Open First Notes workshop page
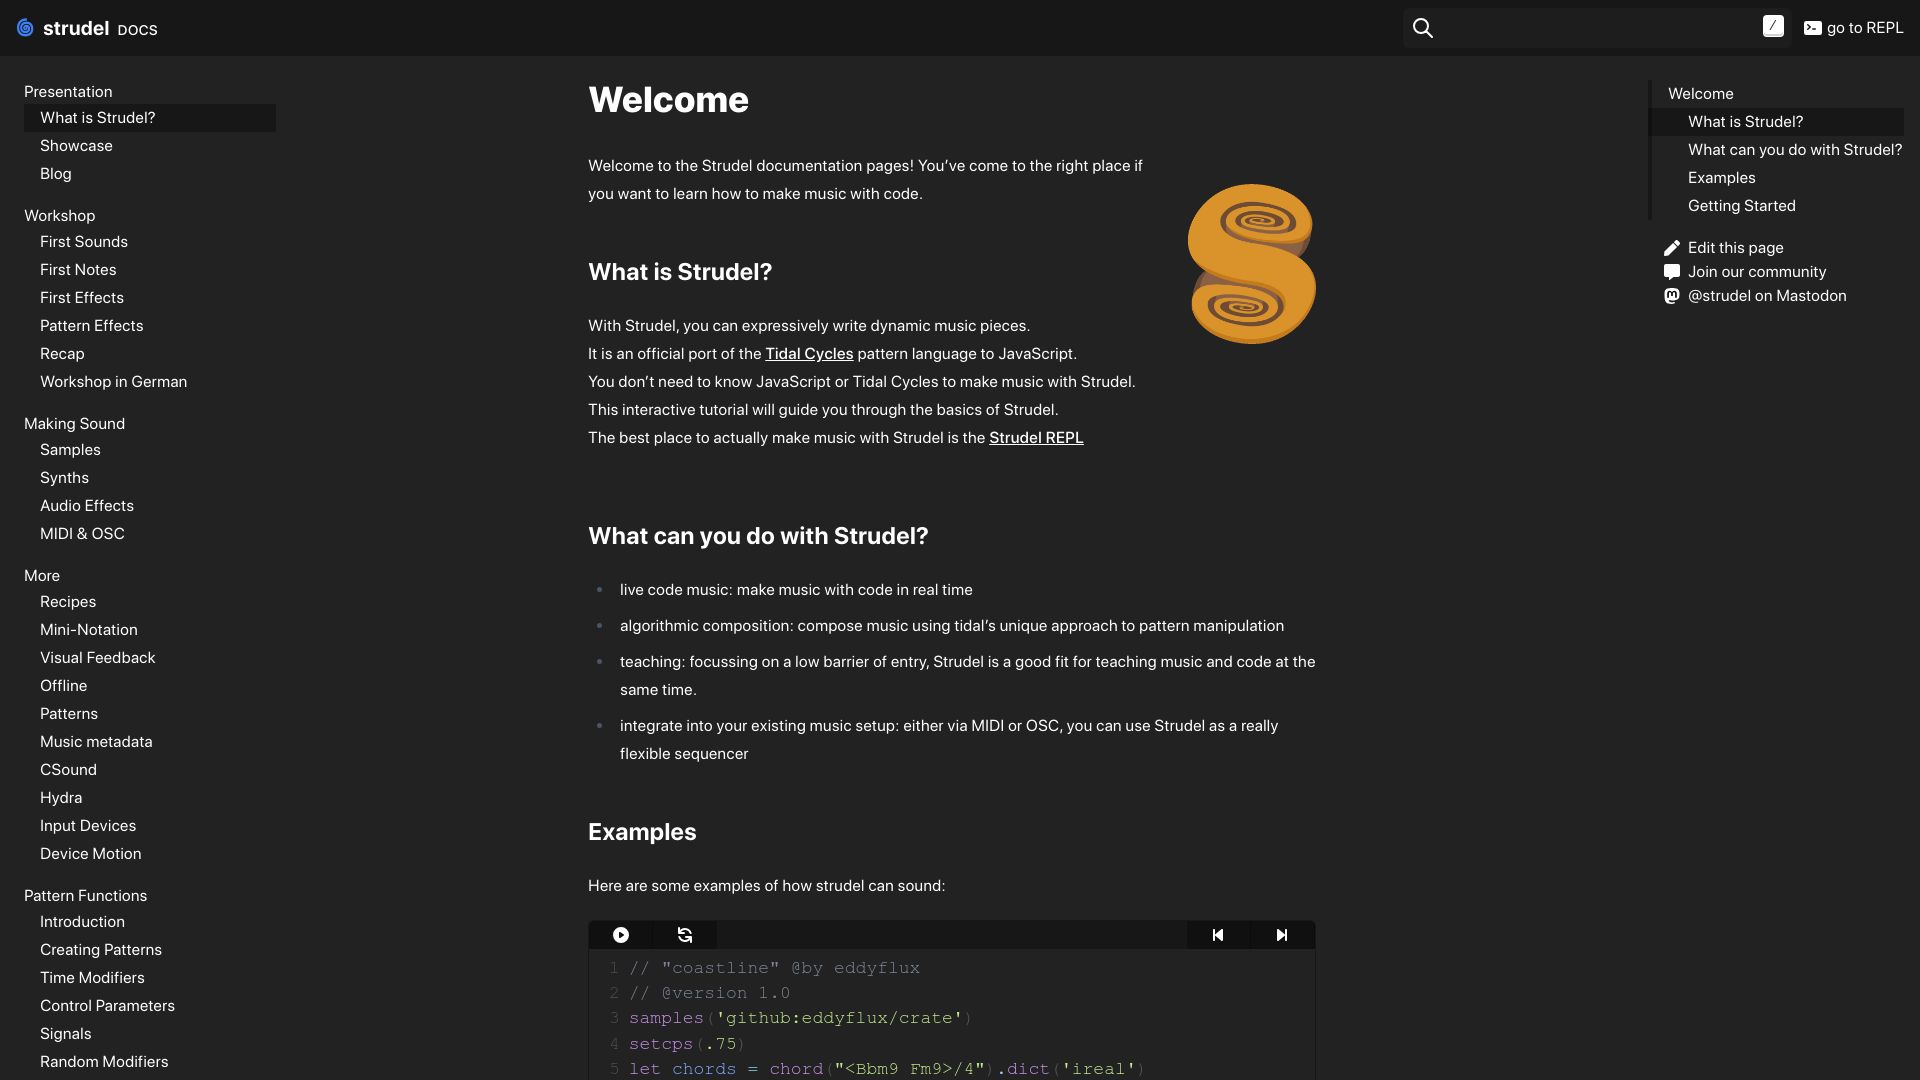This screenshot has height=1080, width=1920. click(x=78, y=270)
